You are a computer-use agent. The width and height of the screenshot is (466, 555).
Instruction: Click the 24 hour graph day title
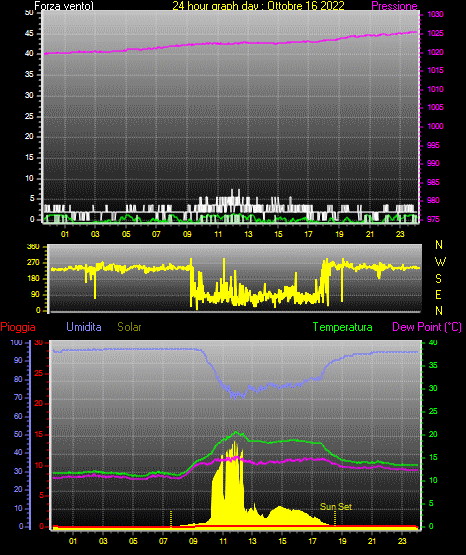click(x=258, y=6)
